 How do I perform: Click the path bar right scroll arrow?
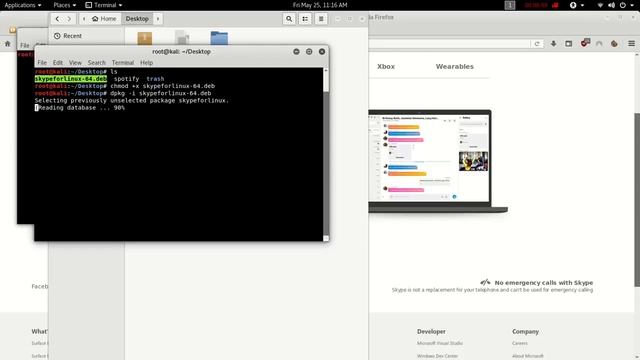click(158, 19)
